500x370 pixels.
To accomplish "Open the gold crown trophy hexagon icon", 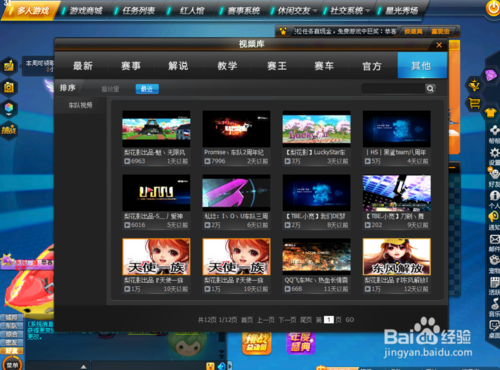I will click(x=474, y=85).
